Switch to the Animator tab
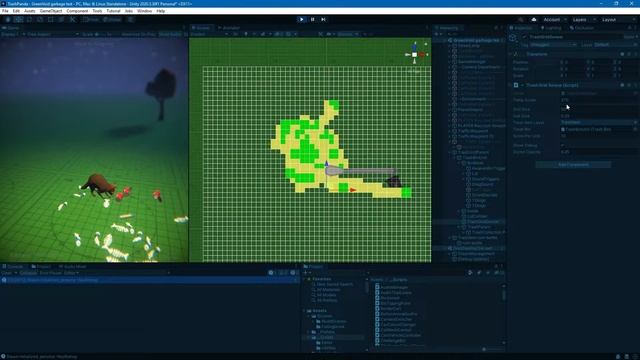 [229, 28]
